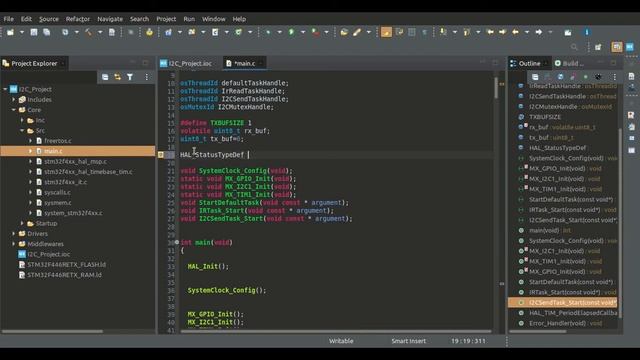This screenshot has width=640, height=360.
Task: Click Outline collapse all icon
Action: [535, 77]
